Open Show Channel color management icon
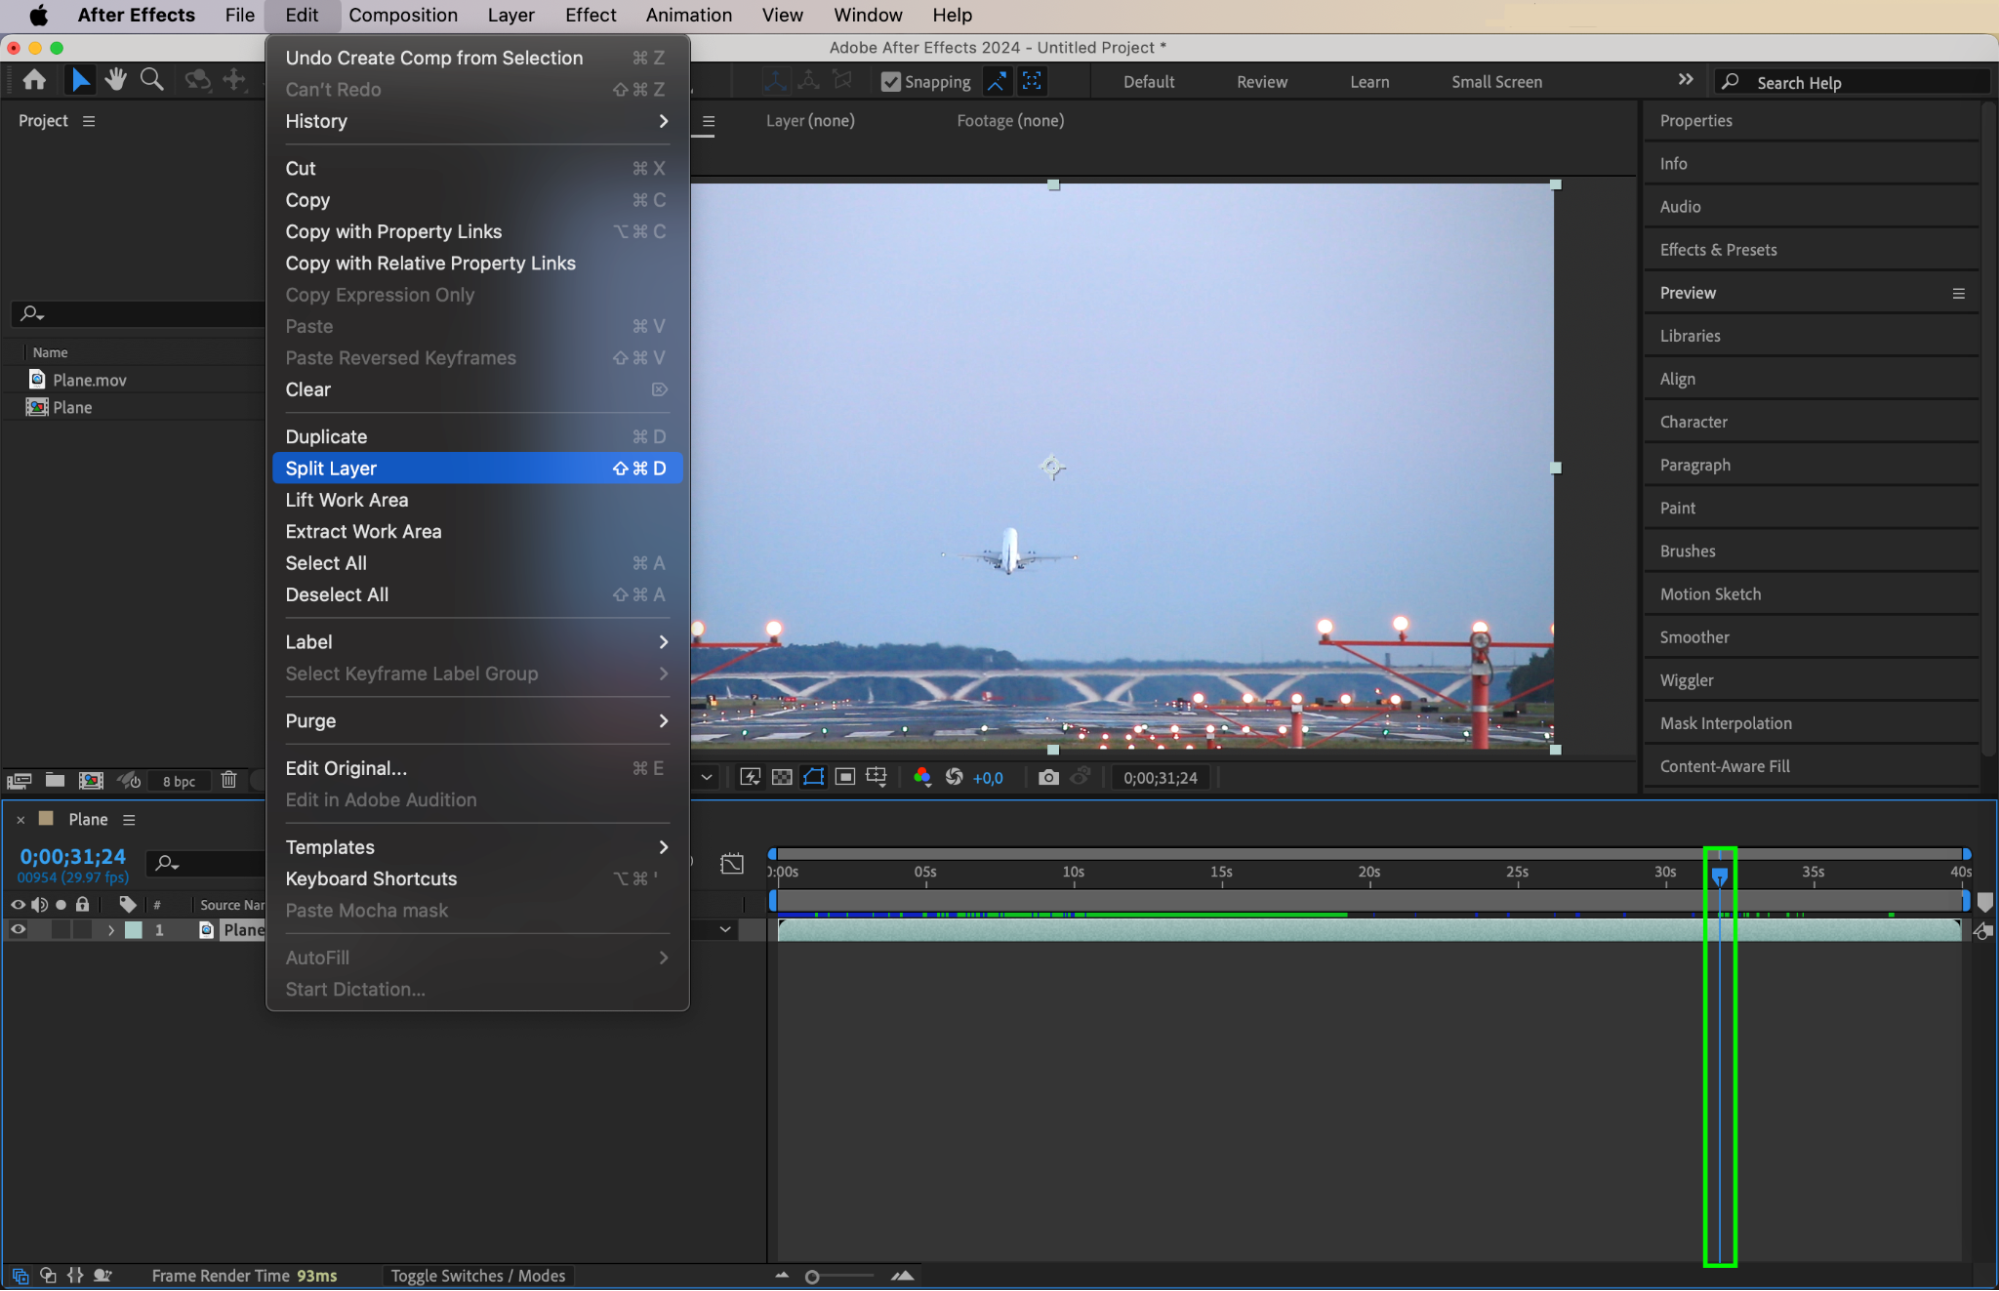1999x1291 pixels. (922, 777)
